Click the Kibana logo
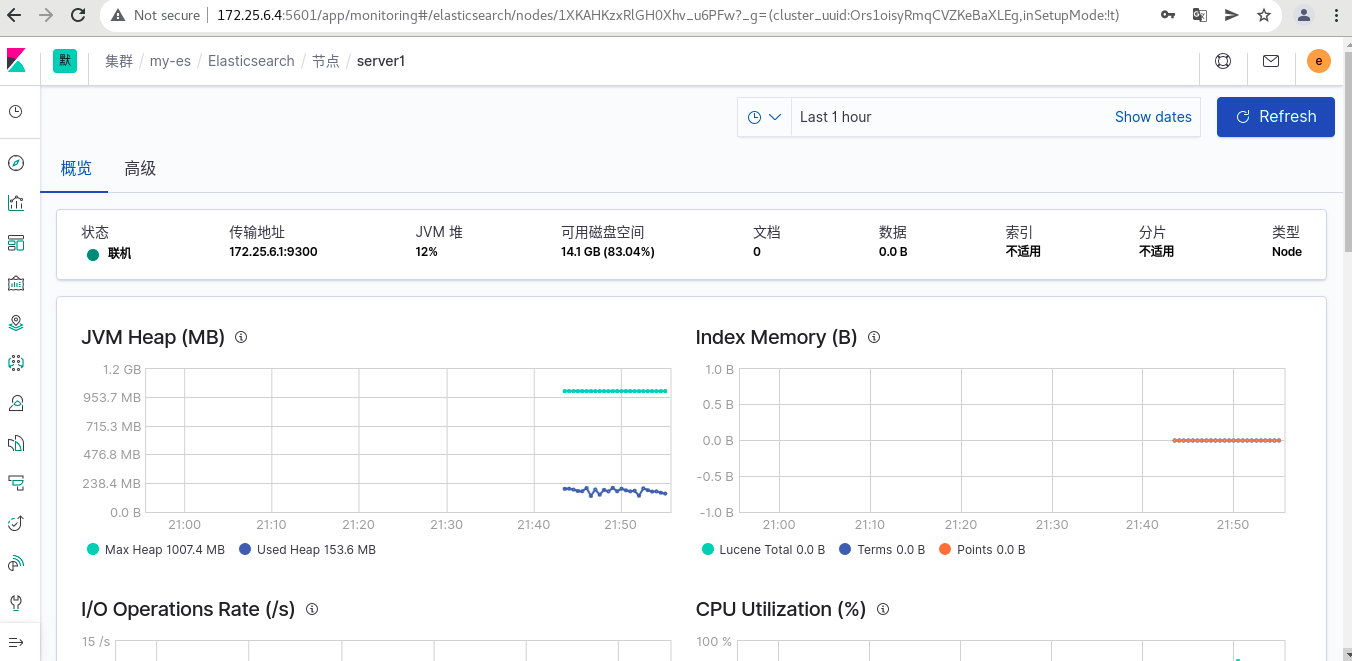The height and width of the screenshot is (661, 1352). tap(16, 61)
